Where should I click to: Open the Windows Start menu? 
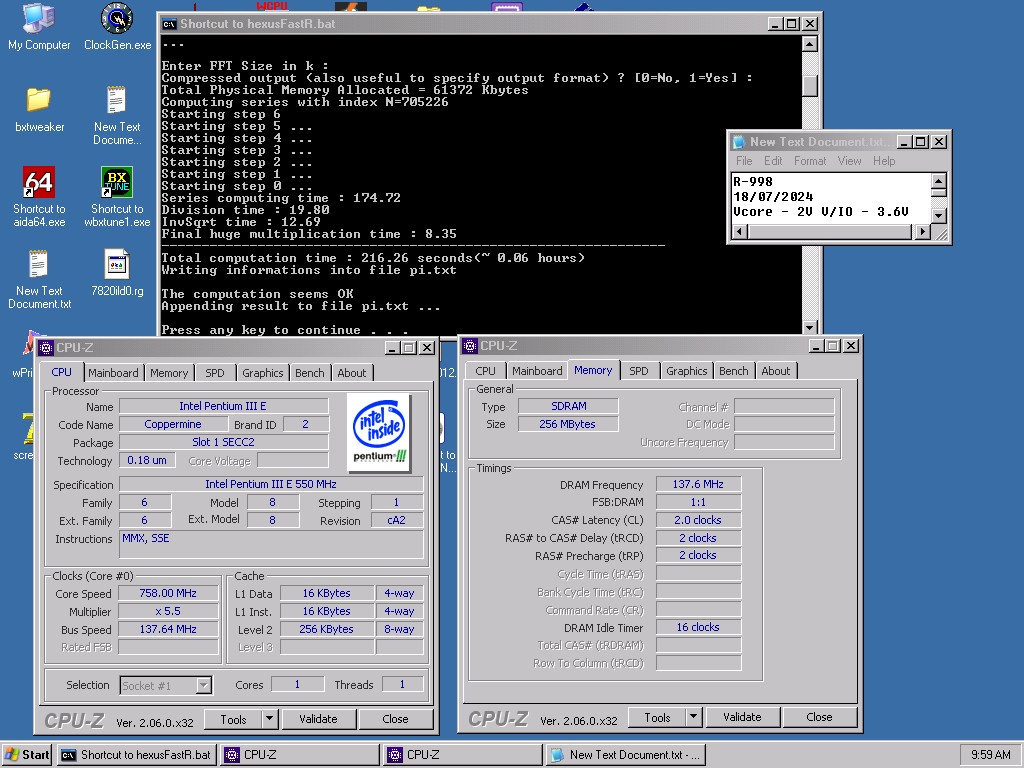tap(27, 754)
